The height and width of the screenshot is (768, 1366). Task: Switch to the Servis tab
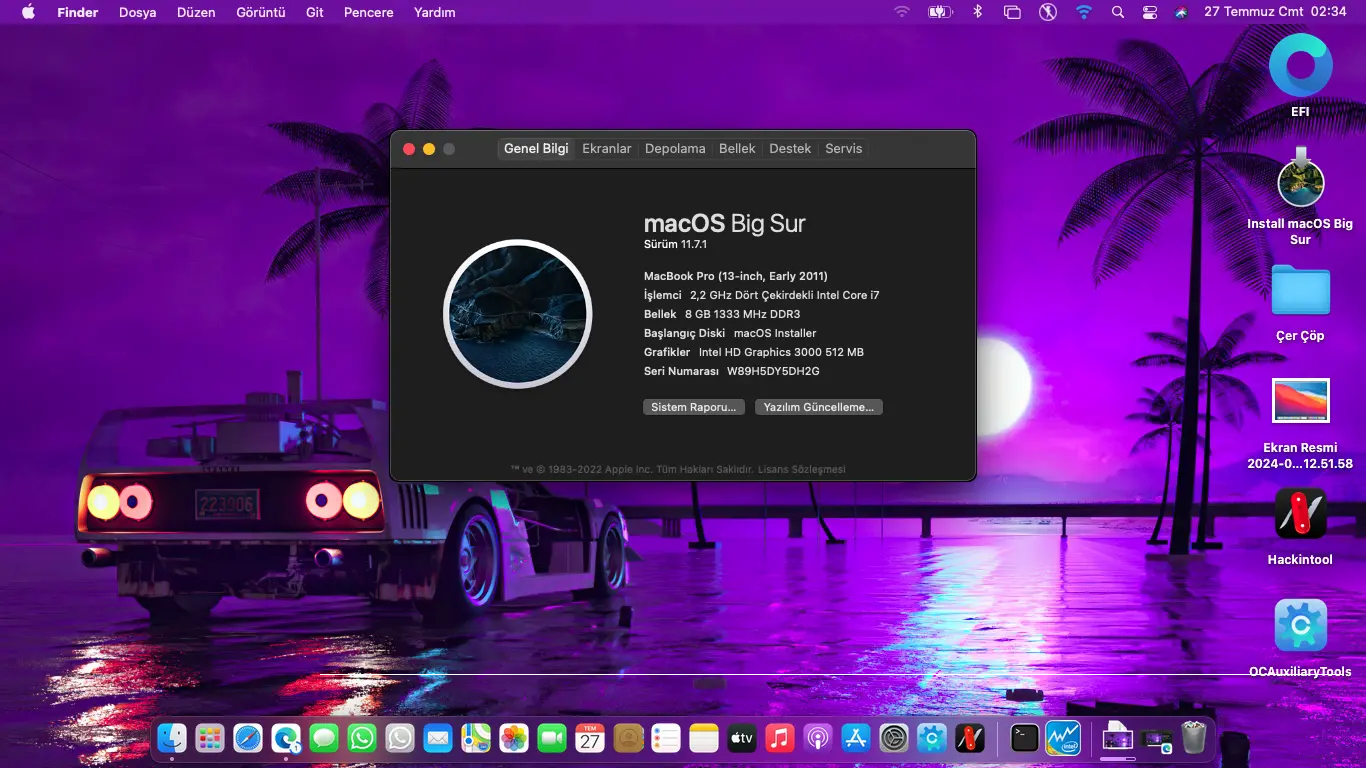(843, 148)
